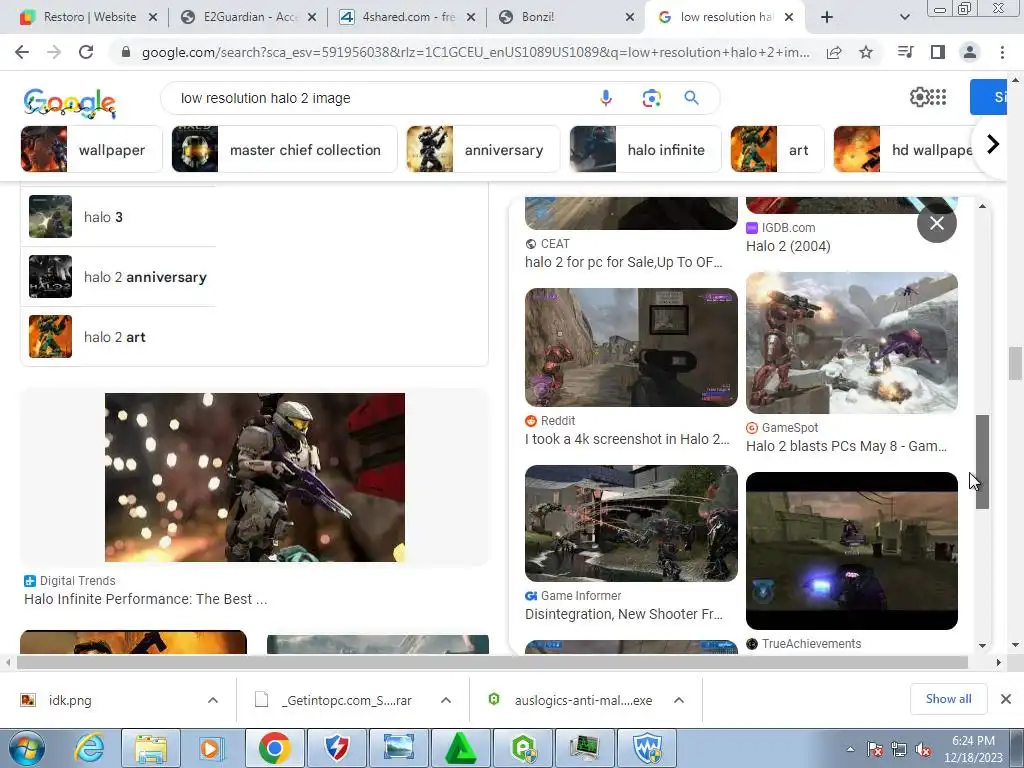Launch Internet Explorer from taskbar
1024x768 pixels.
pos(89,748)
